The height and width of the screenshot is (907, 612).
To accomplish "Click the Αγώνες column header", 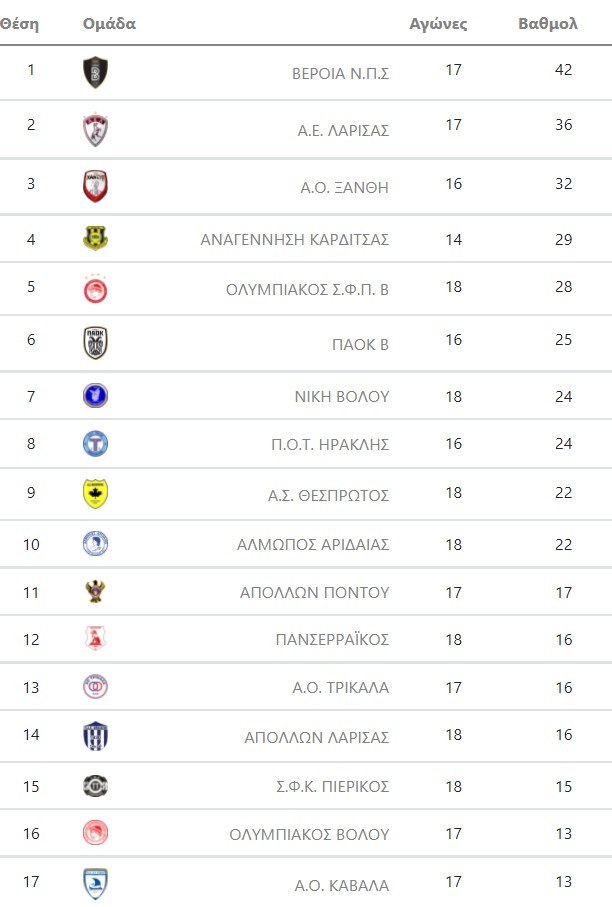I will [438, 23].
